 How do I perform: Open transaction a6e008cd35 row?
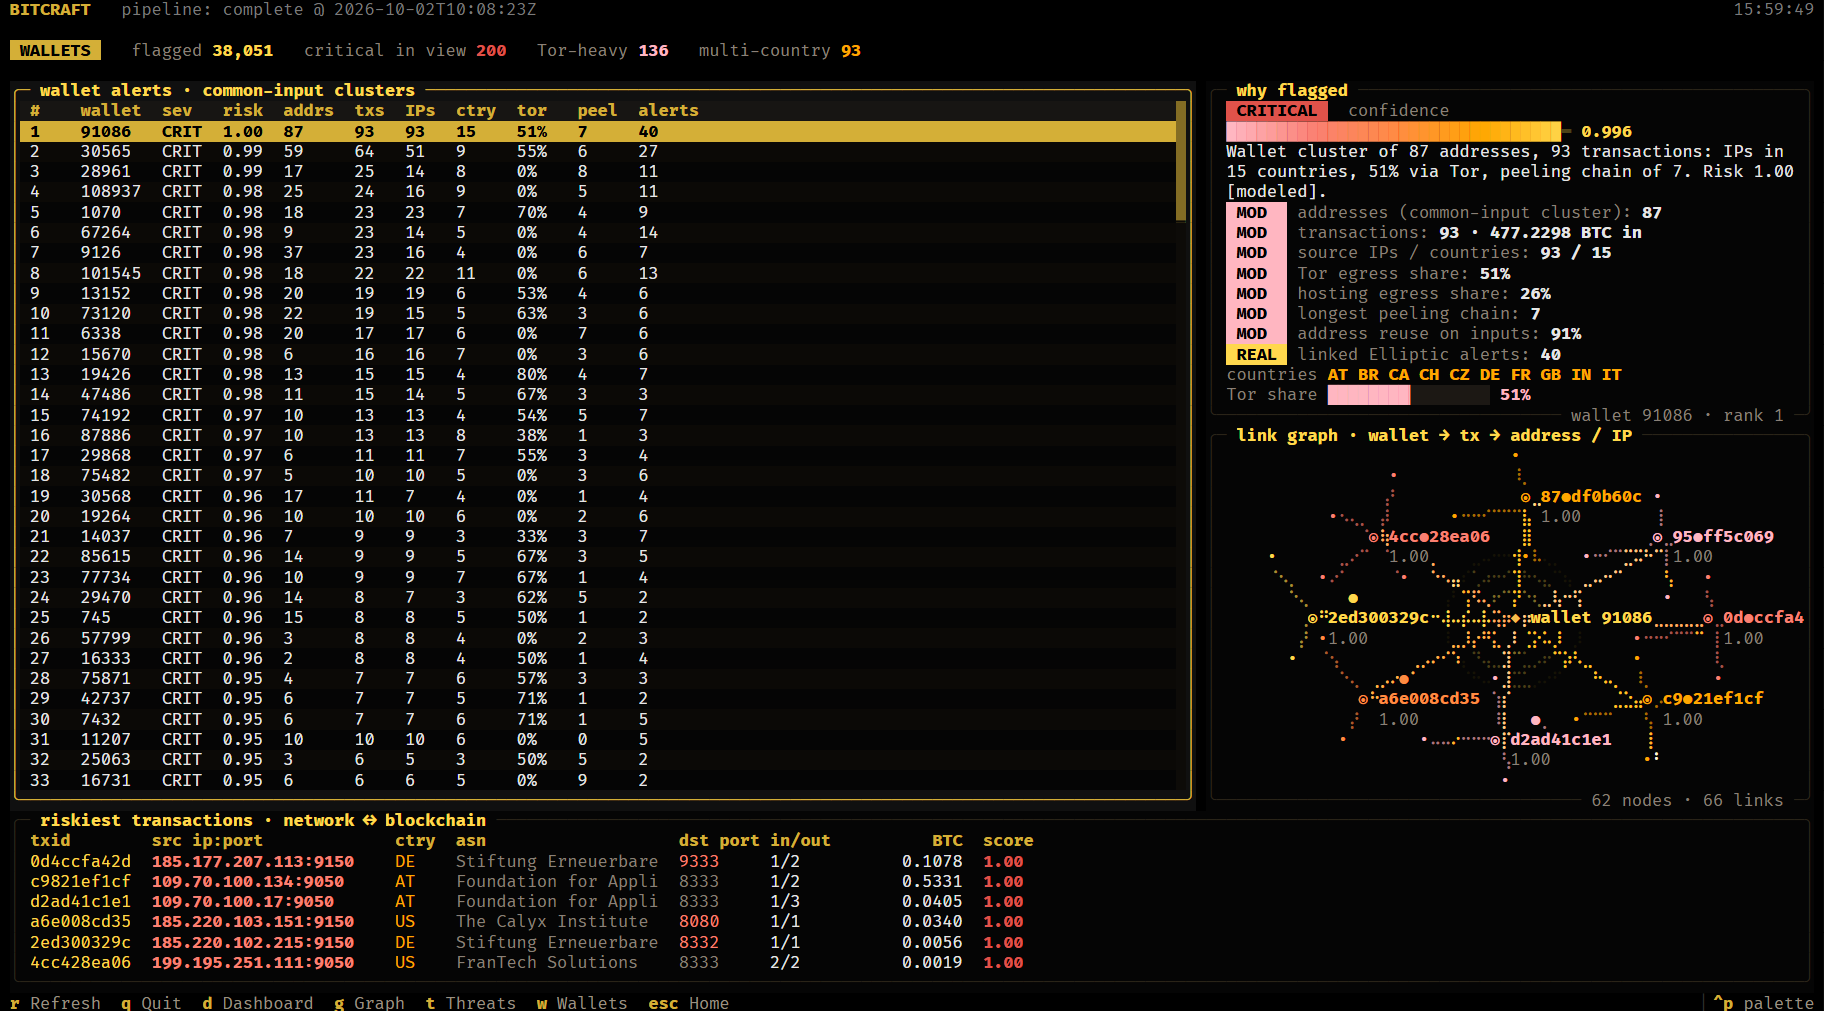tap(532, 921)
